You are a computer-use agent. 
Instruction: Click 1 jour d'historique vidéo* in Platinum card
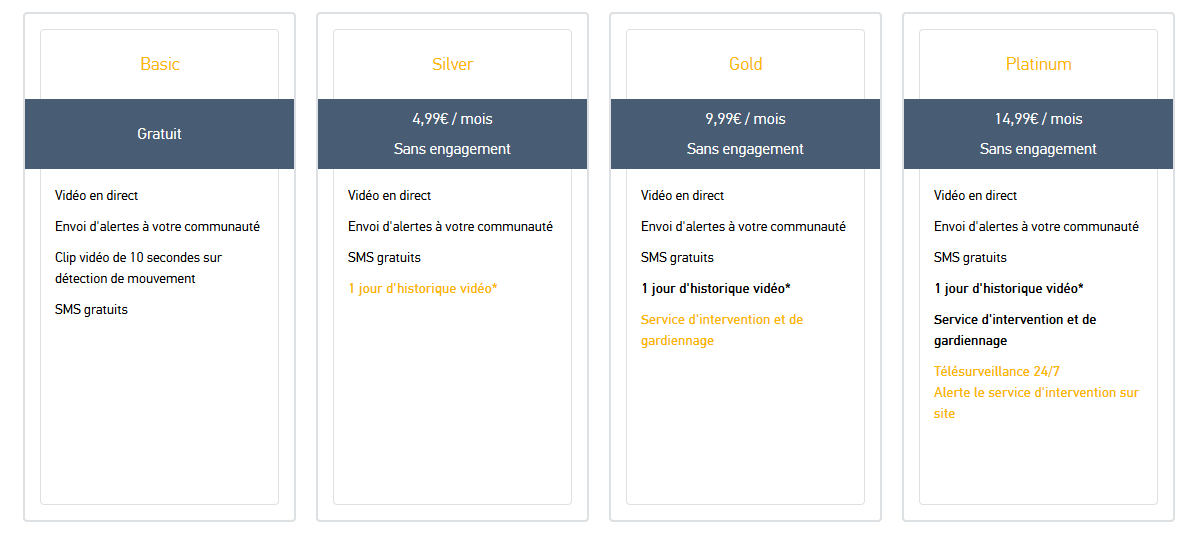pos(1009,289)
